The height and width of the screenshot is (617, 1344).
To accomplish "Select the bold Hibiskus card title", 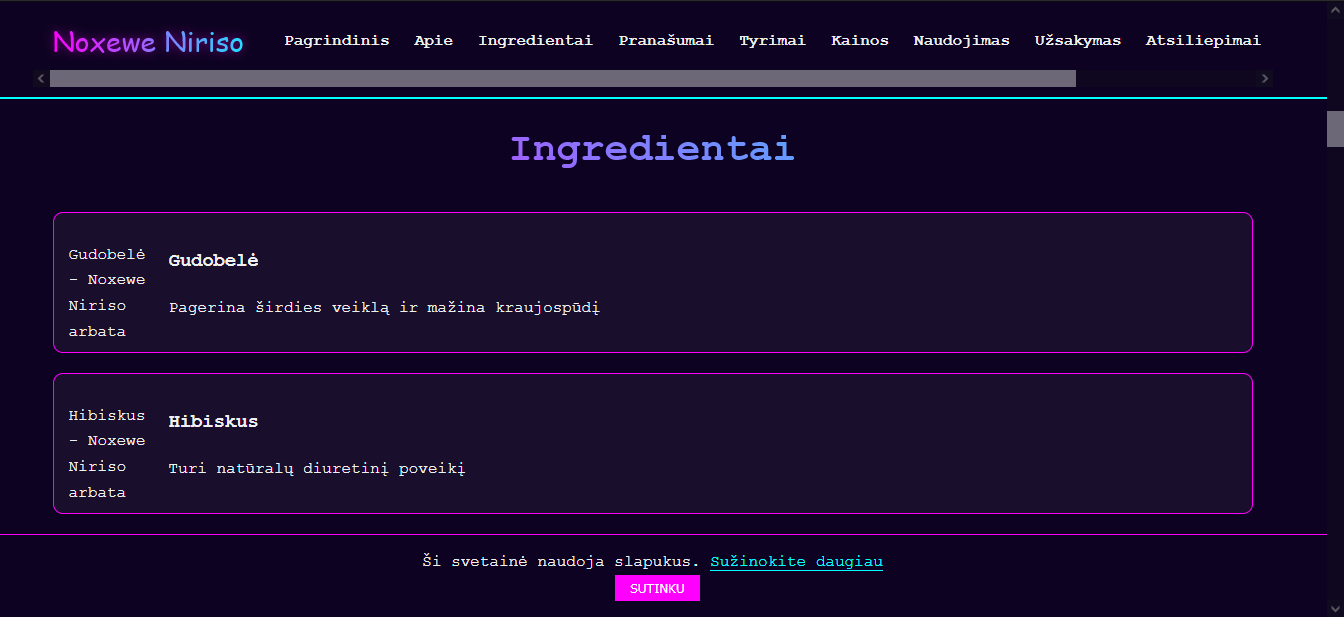I will (x=213, y=421).
